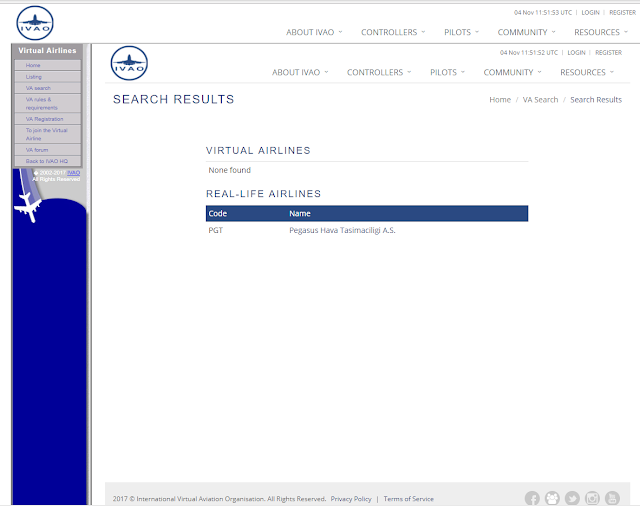The height and width of the screenshot is (518, 640).
Task: Click the REAL-LIFE AIRLINES heading
Action: 264,193
